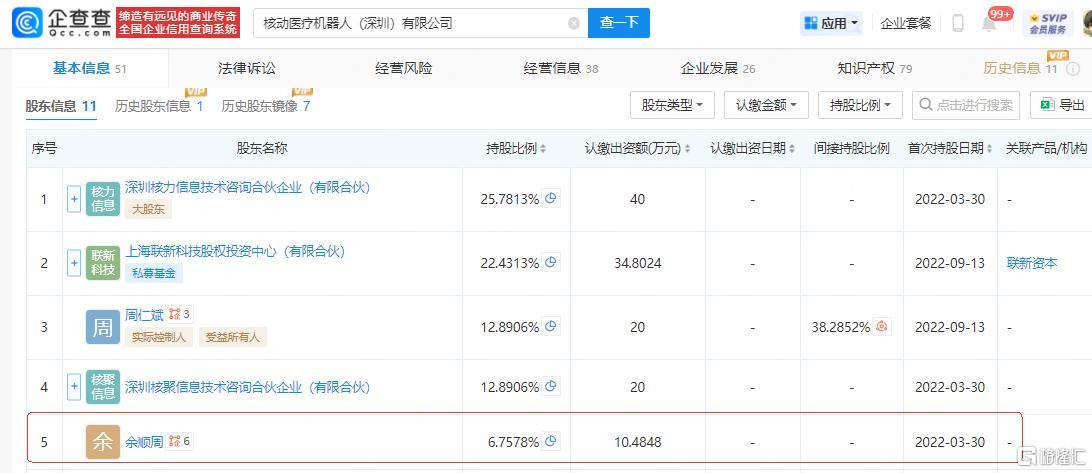Expand row 4 深圳核聚信息 shareholder details

coord(74,387)
